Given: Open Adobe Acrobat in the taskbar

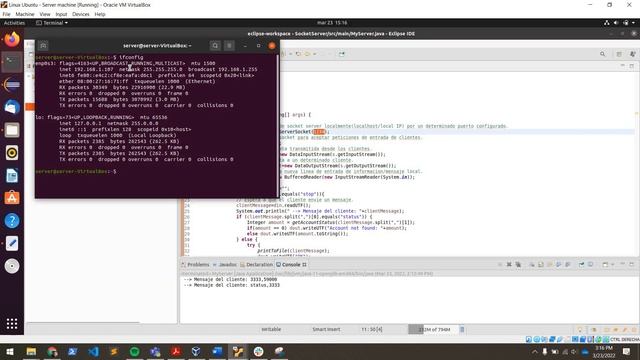Looking at the screenshot, I should pos(176,351).
